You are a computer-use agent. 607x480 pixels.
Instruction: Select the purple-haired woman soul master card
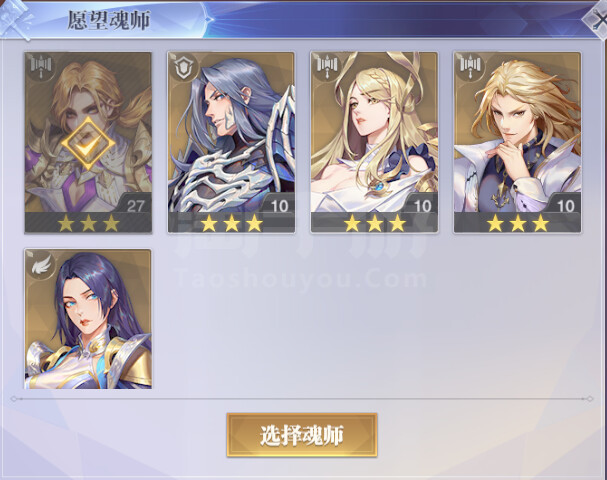pos(88,319)
